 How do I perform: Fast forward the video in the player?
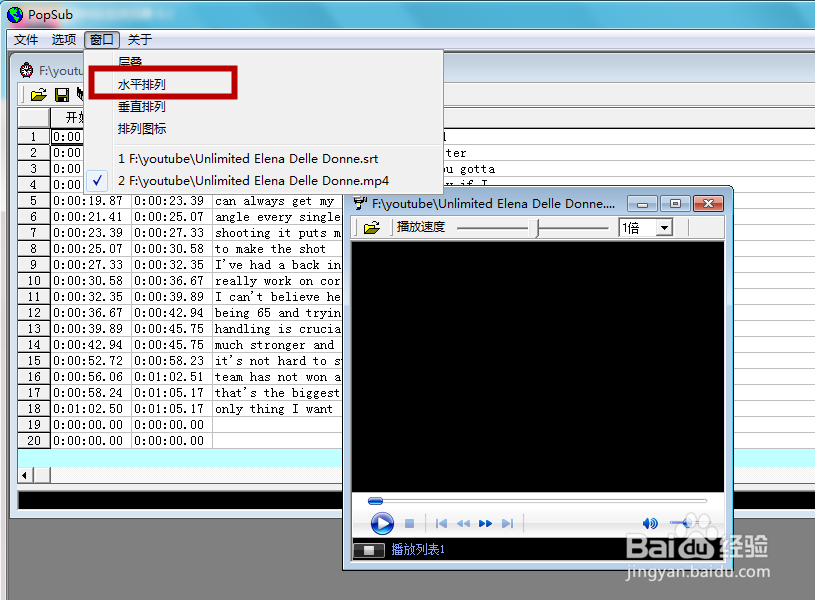pyautogui.click(x=485, y=523)
